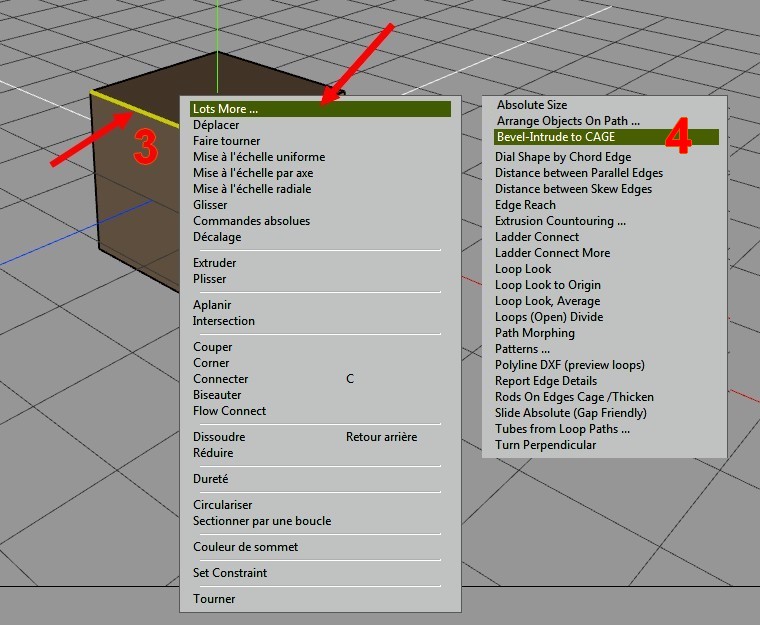Click Set Constraint menu item
Viewport: 760px width, 625px height.
click(x=230, y=573)
